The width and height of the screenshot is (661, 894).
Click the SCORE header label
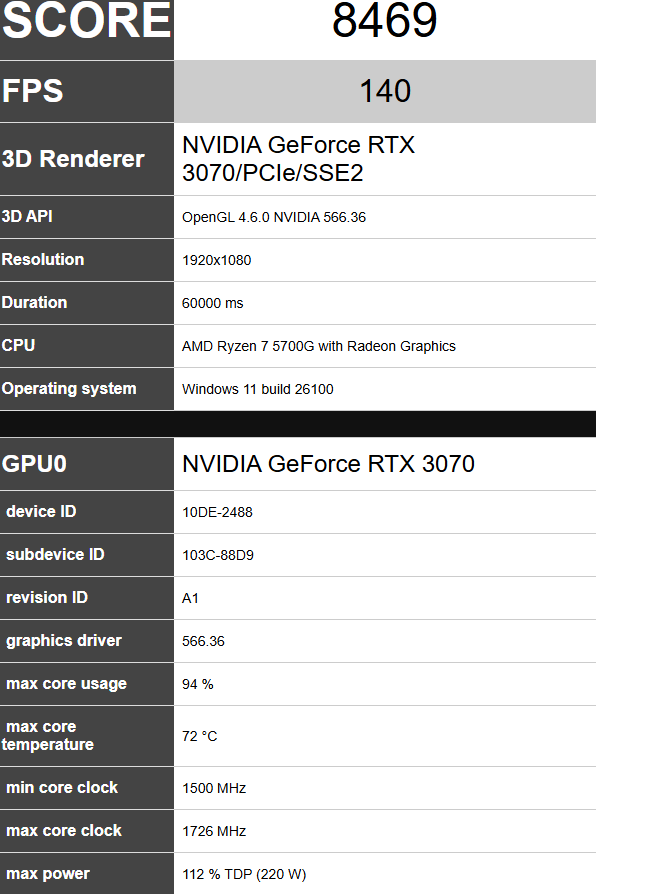(87, 22)
